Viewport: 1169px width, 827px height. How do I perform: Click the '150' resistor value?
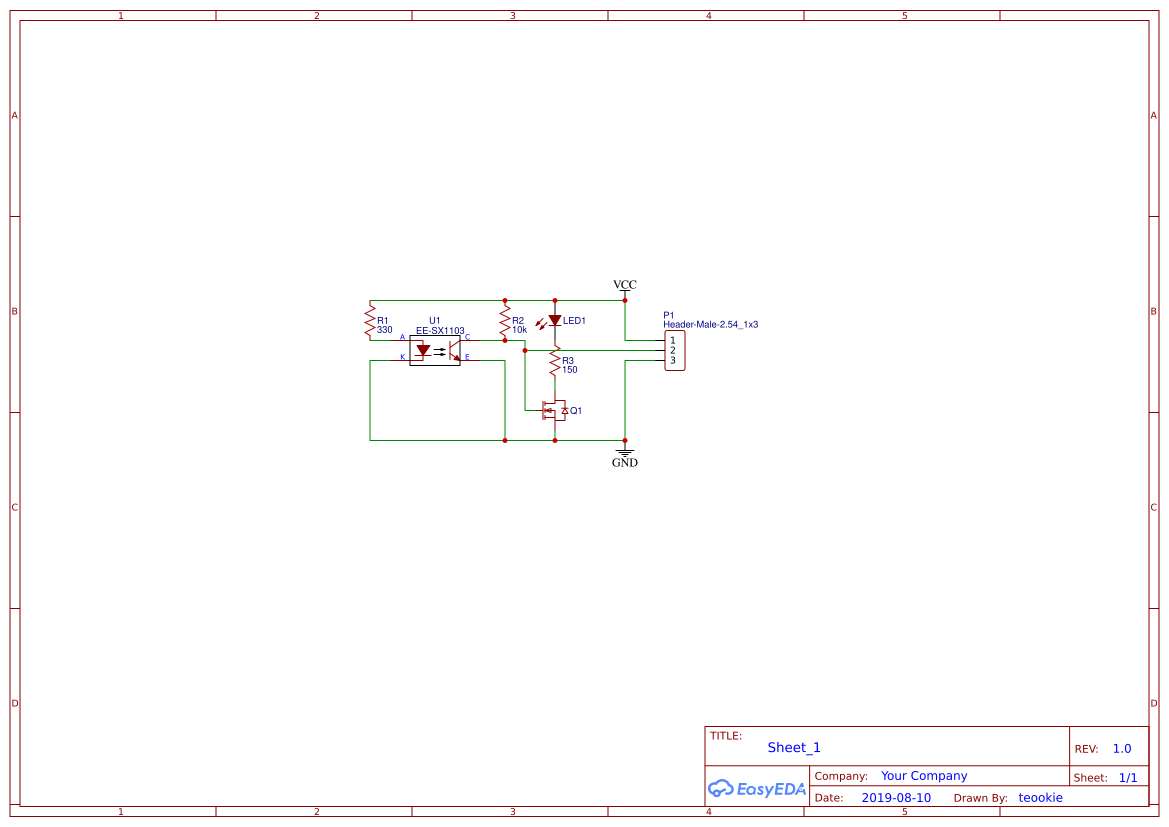570,370
